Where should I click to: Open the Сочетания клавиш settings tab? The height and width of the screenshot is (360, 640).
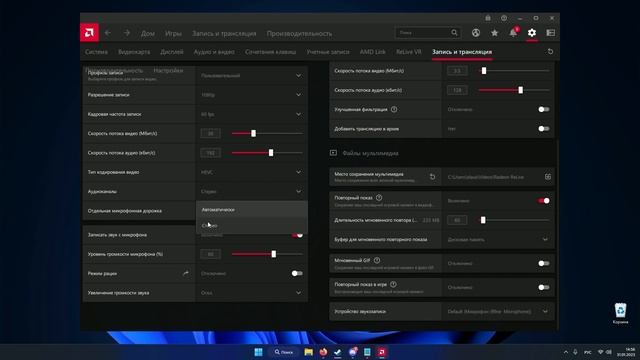click(x=271, y=52)
